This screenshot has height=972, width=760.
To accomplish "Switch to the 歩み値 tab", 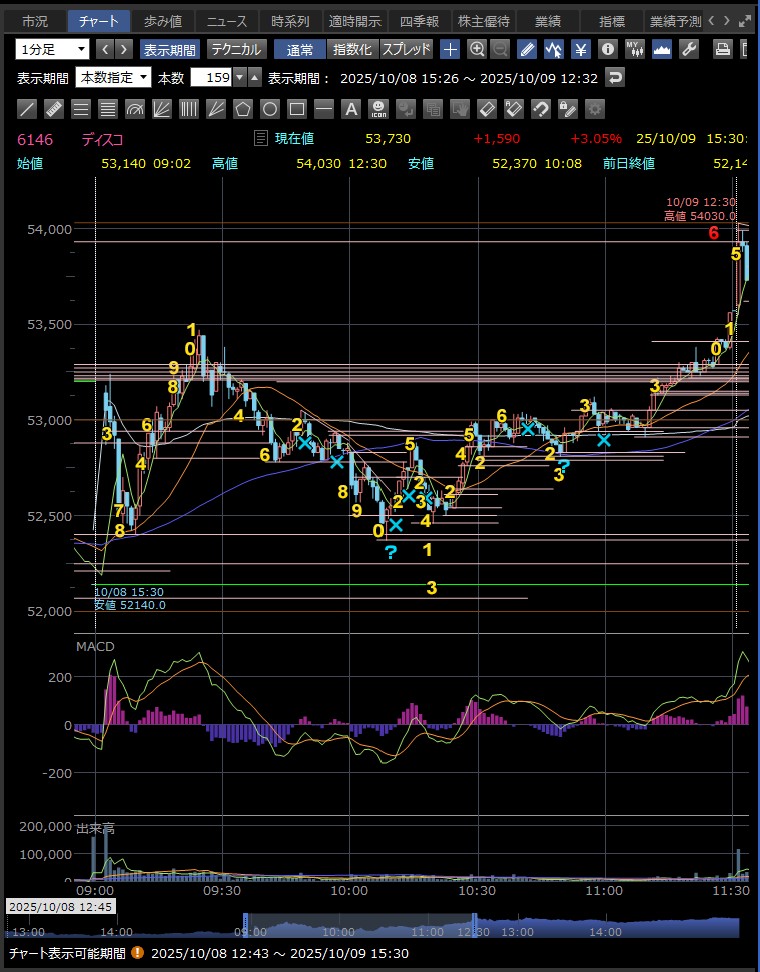I will (162, 20).
